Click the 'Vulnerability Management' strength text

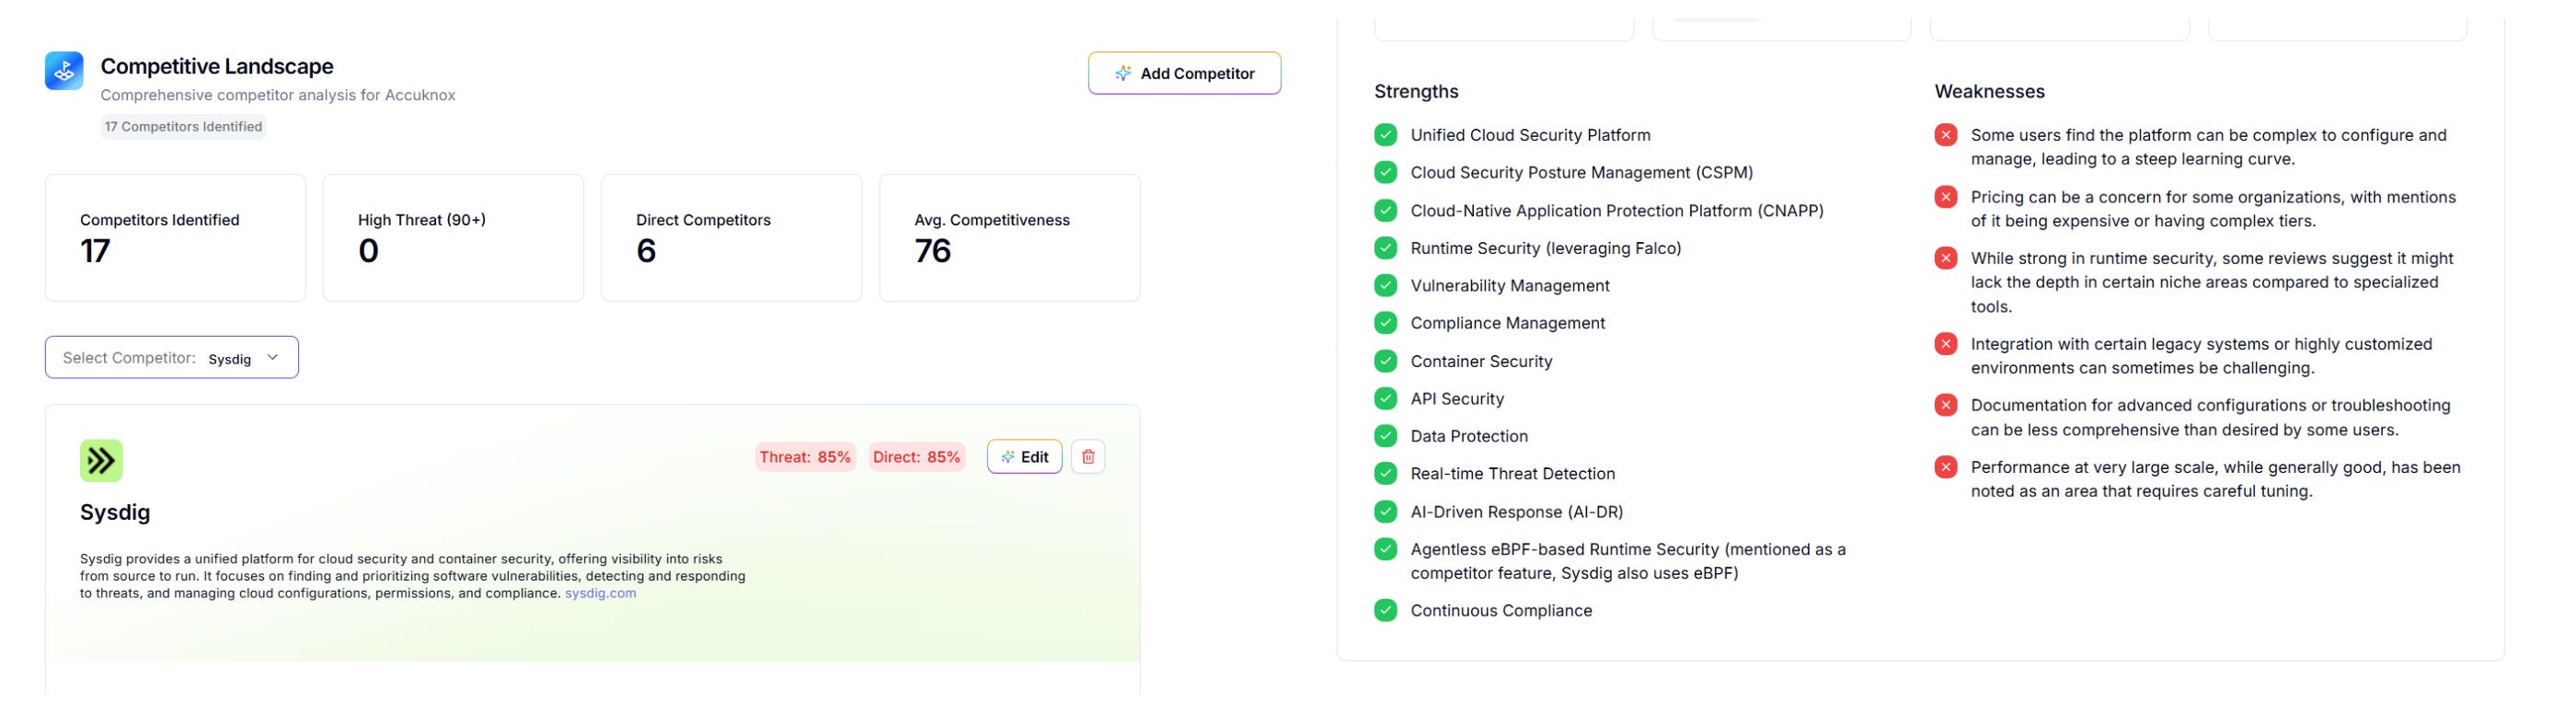pos(1510,286)
